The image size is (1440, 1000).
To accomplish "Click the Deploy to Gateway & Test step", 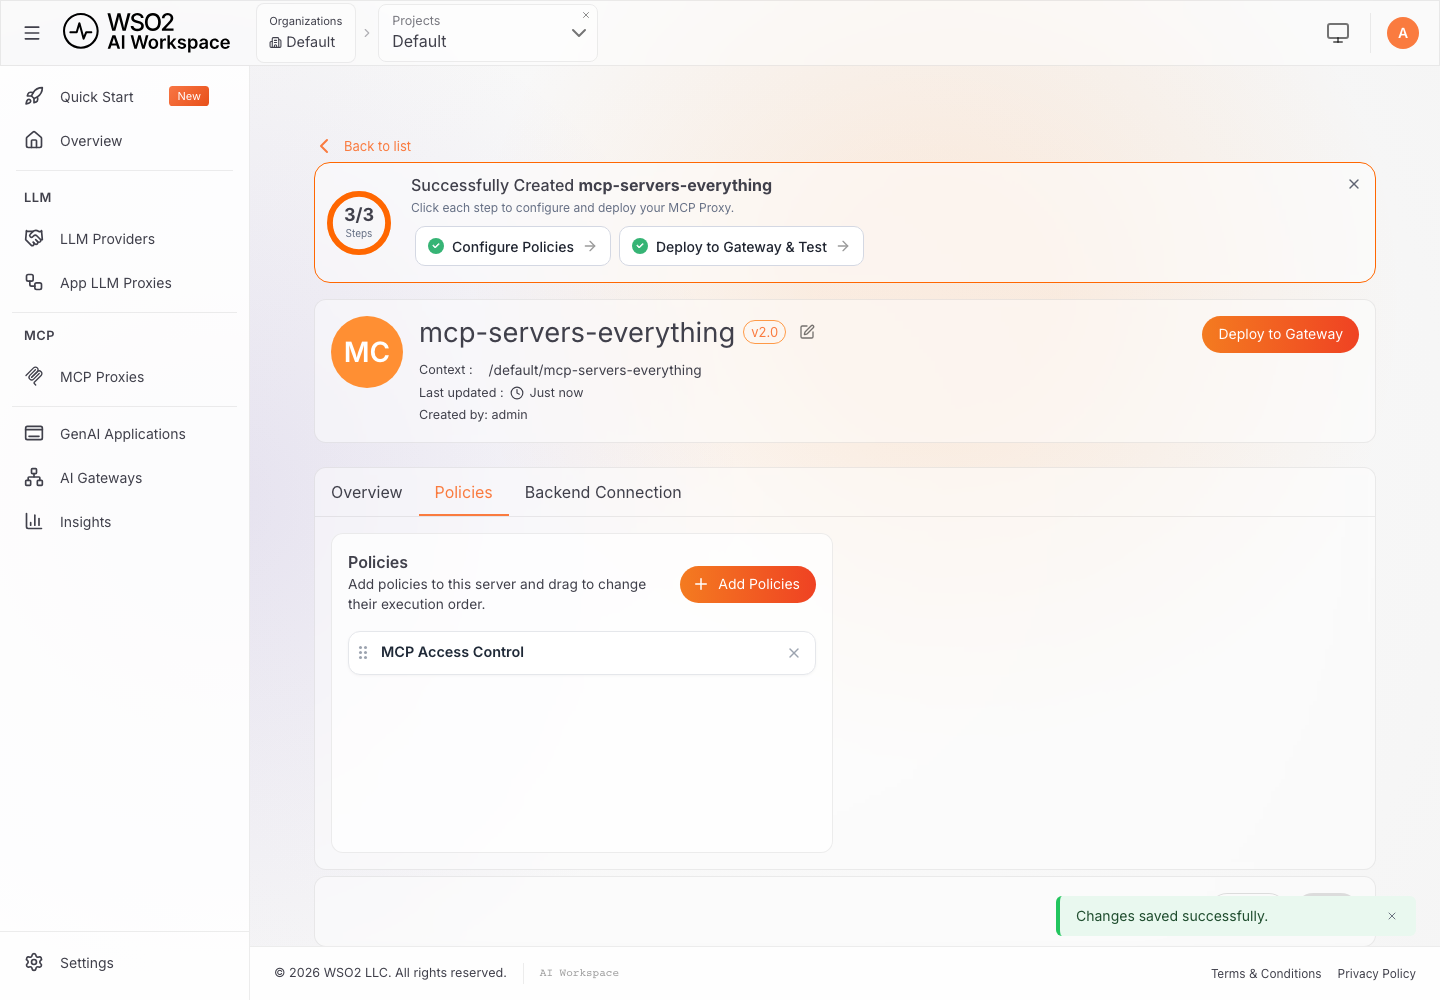I will click(x=741, y=246).
